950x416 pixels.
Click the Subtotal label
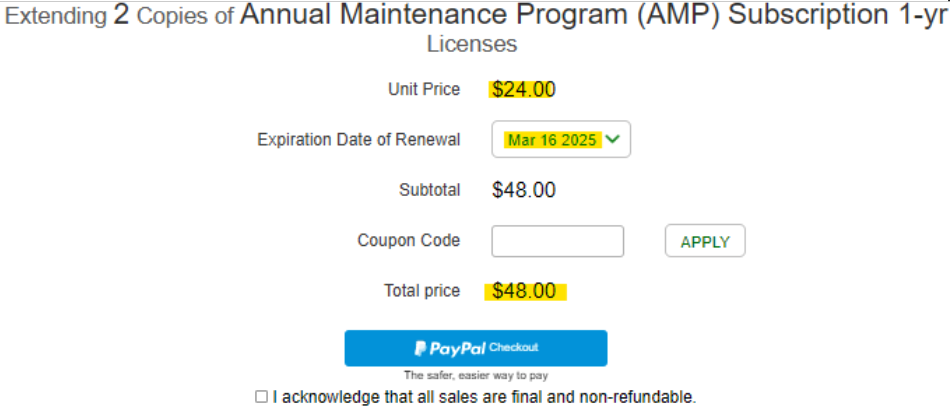[430, 190]
